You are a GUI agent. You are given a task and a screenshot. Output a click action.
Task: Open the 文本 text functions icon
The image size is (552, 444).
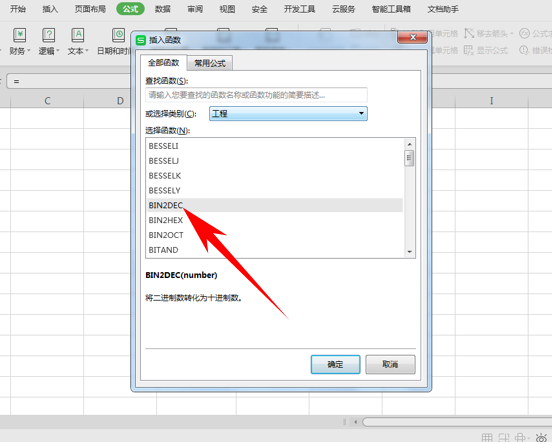pyautogui.click(x=77, y=35)
